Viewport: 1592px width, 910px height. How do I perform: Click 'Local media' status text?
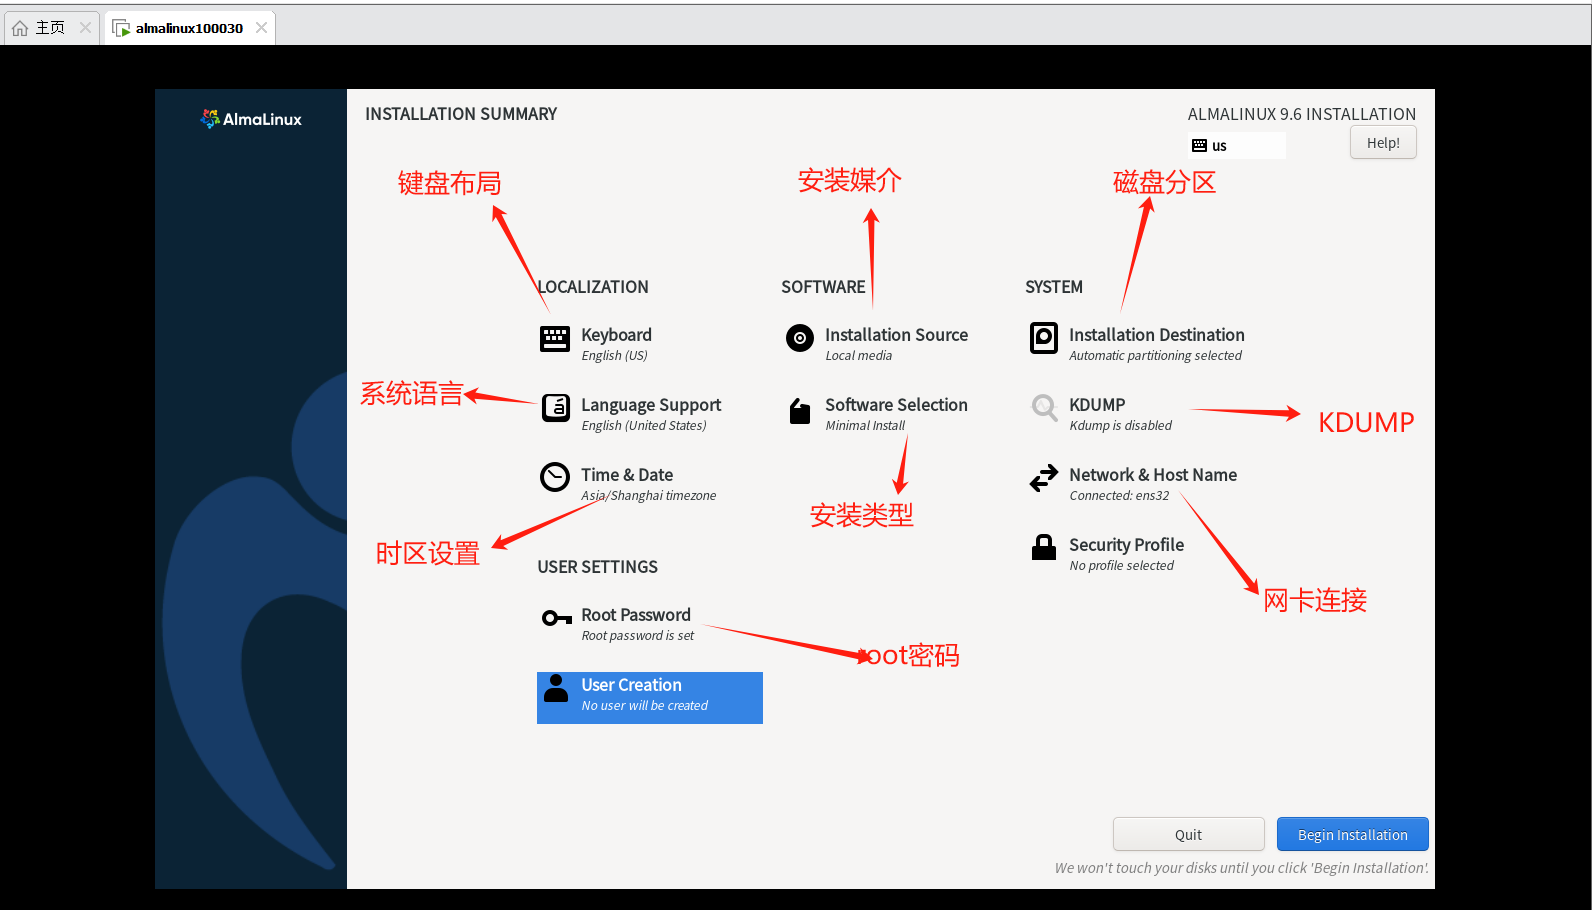[x=858, y=356]
